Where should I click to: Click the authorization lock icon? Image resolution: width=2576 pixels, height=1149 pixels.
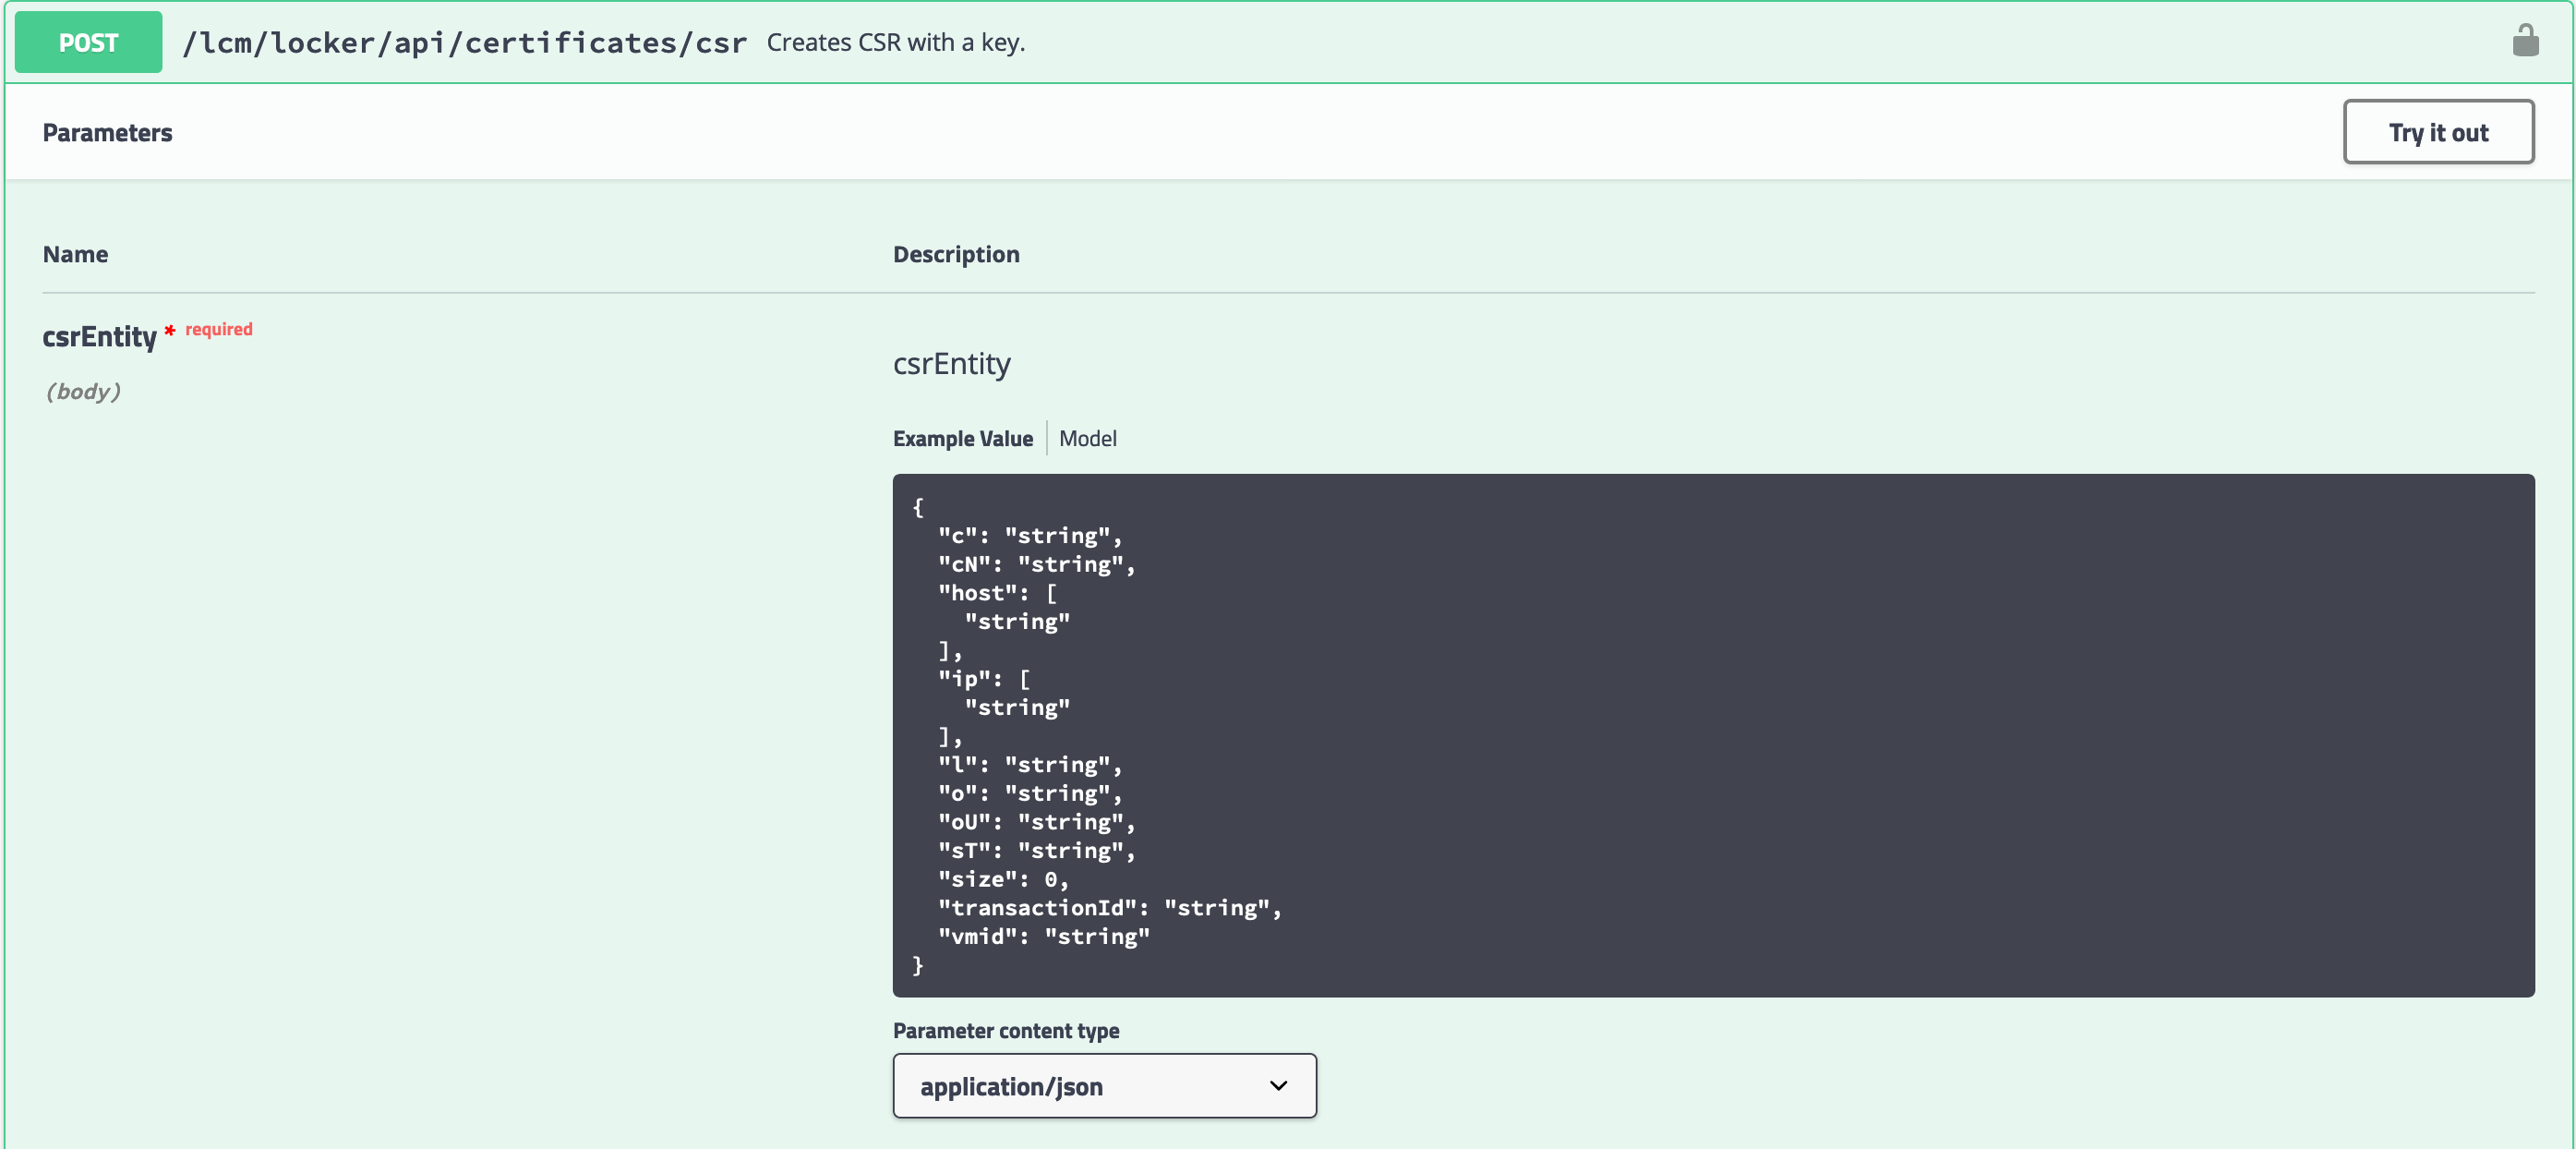click(2525, 41)
